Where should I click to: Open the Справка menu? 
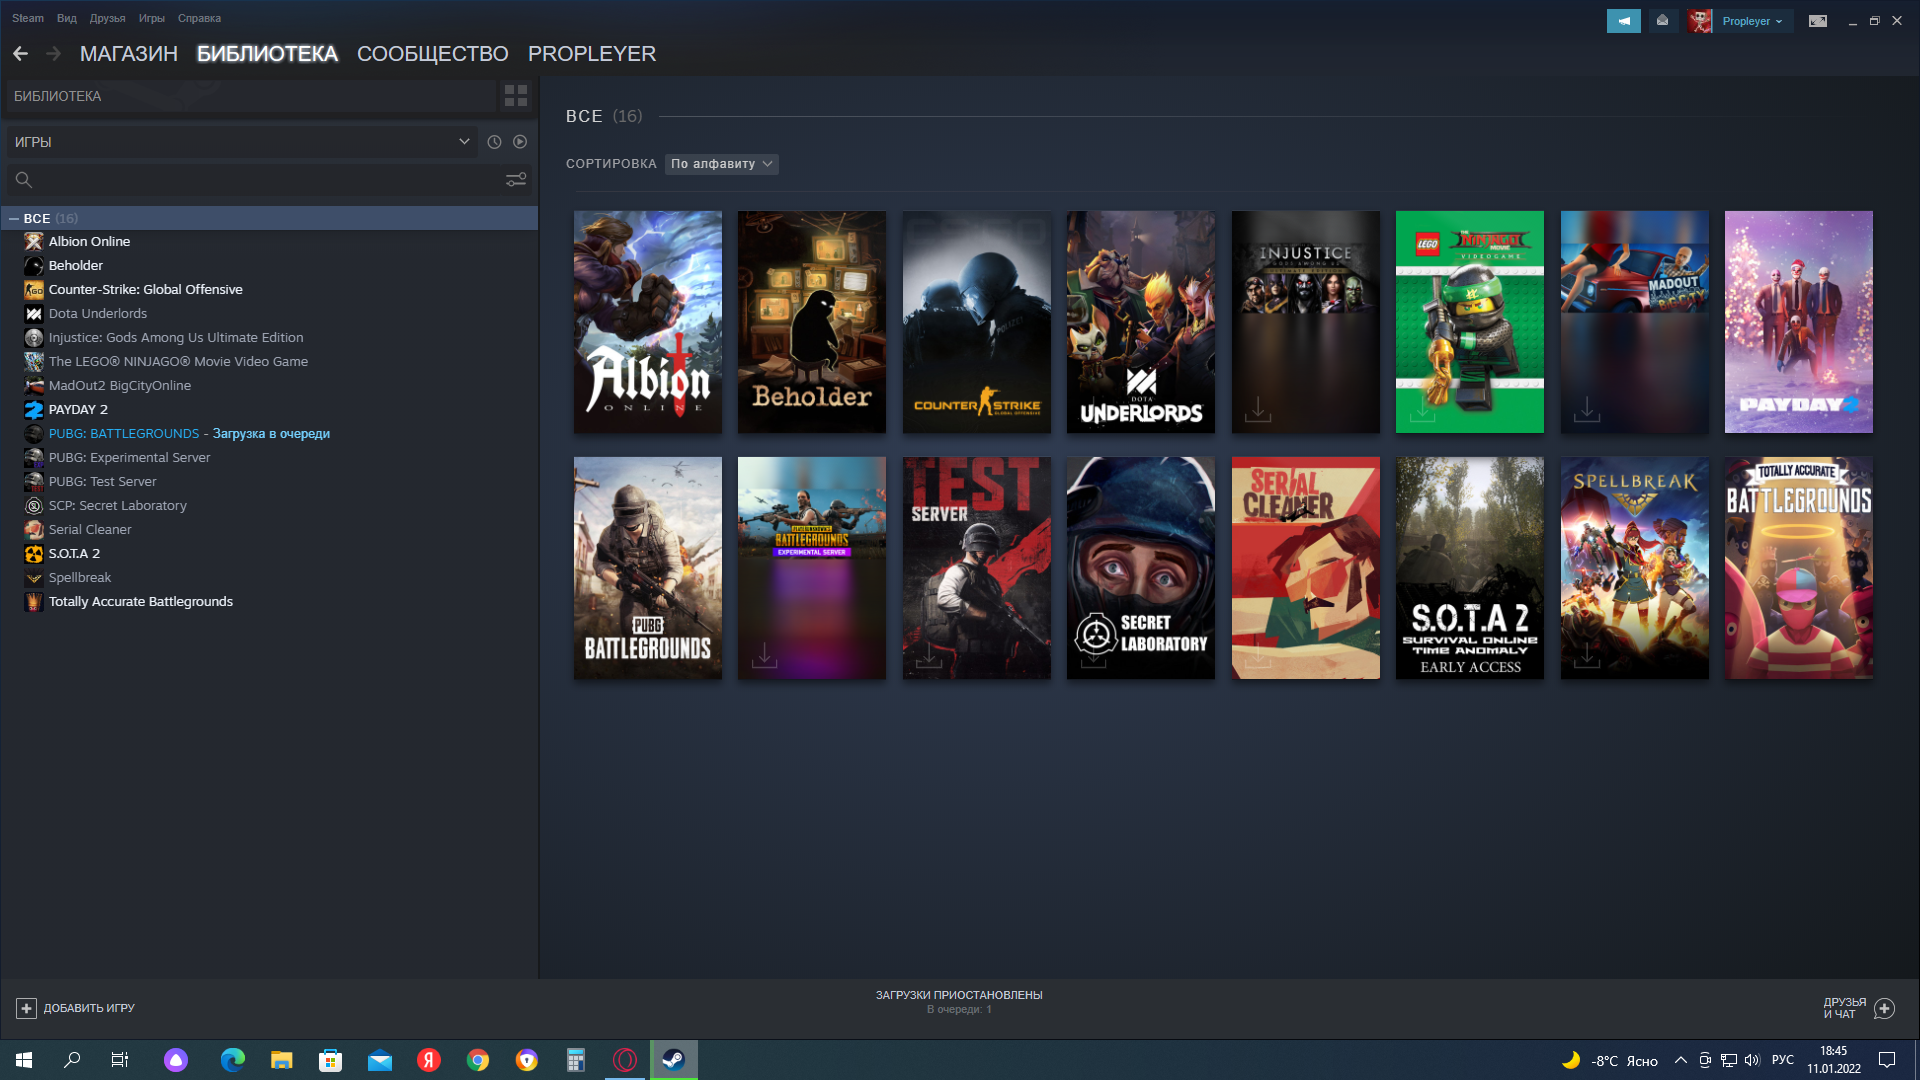click(x=200, y=18)
